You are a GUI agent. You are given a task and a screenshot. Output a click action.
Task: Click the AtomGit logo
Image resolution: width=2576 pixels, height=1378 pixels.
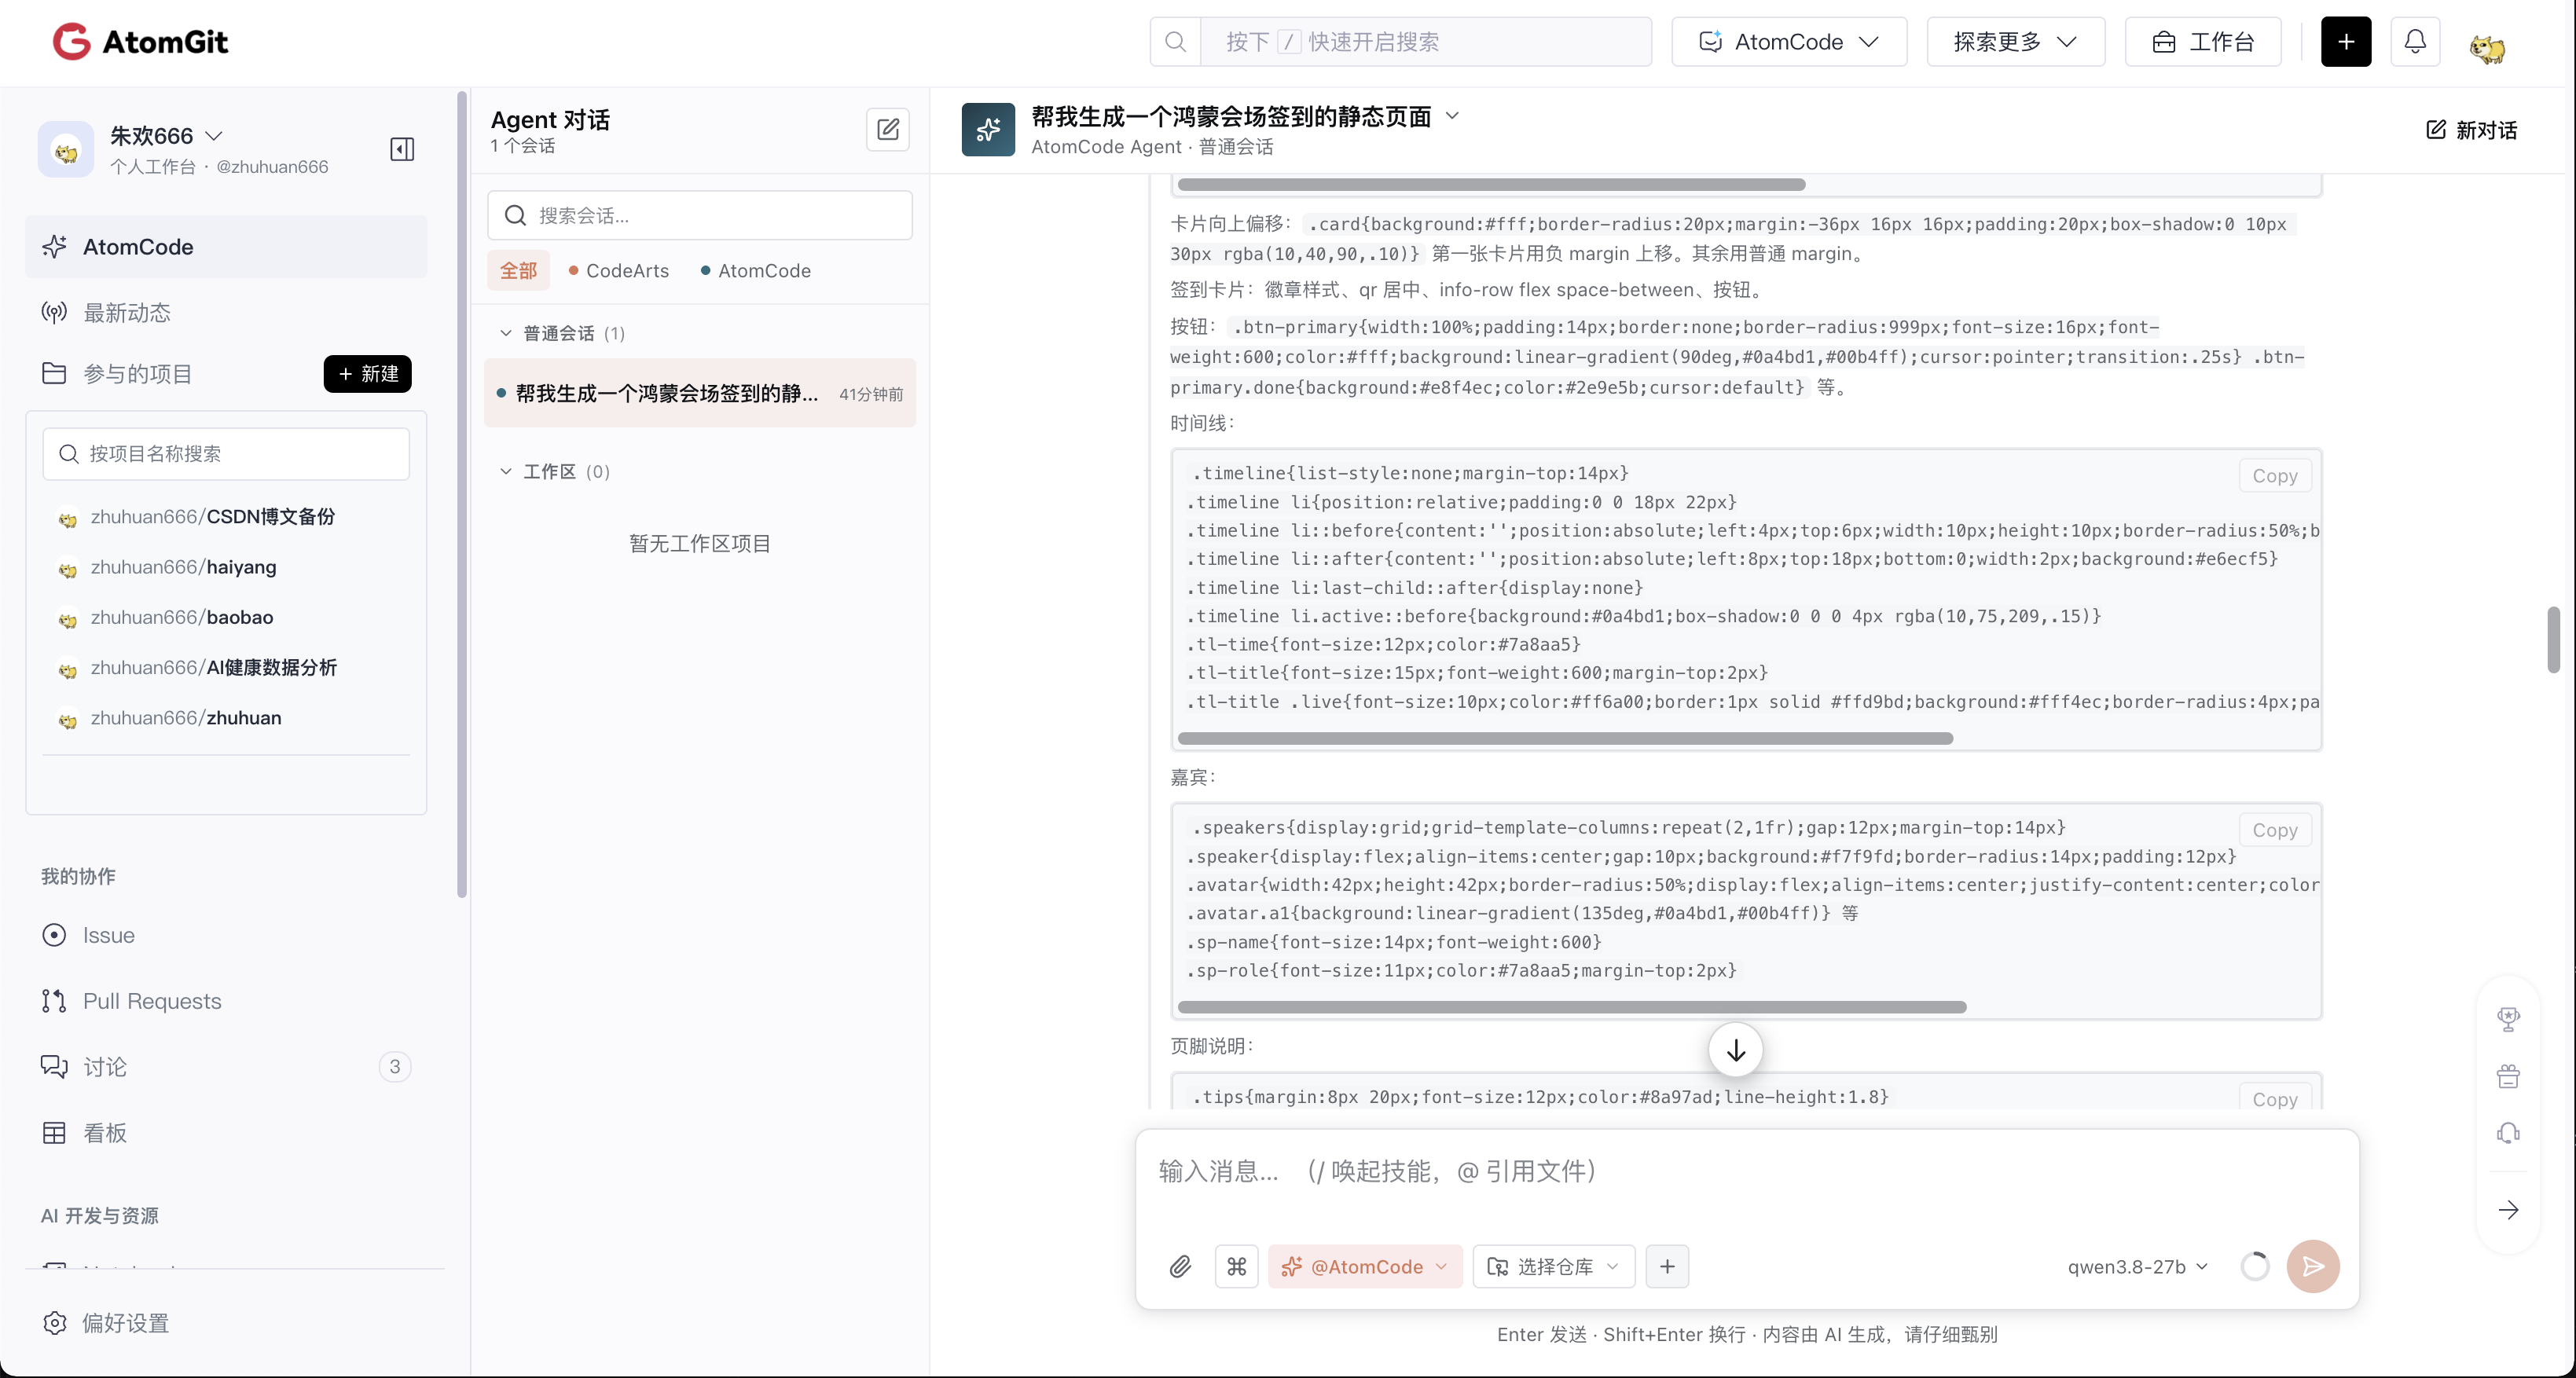(140, 42)
